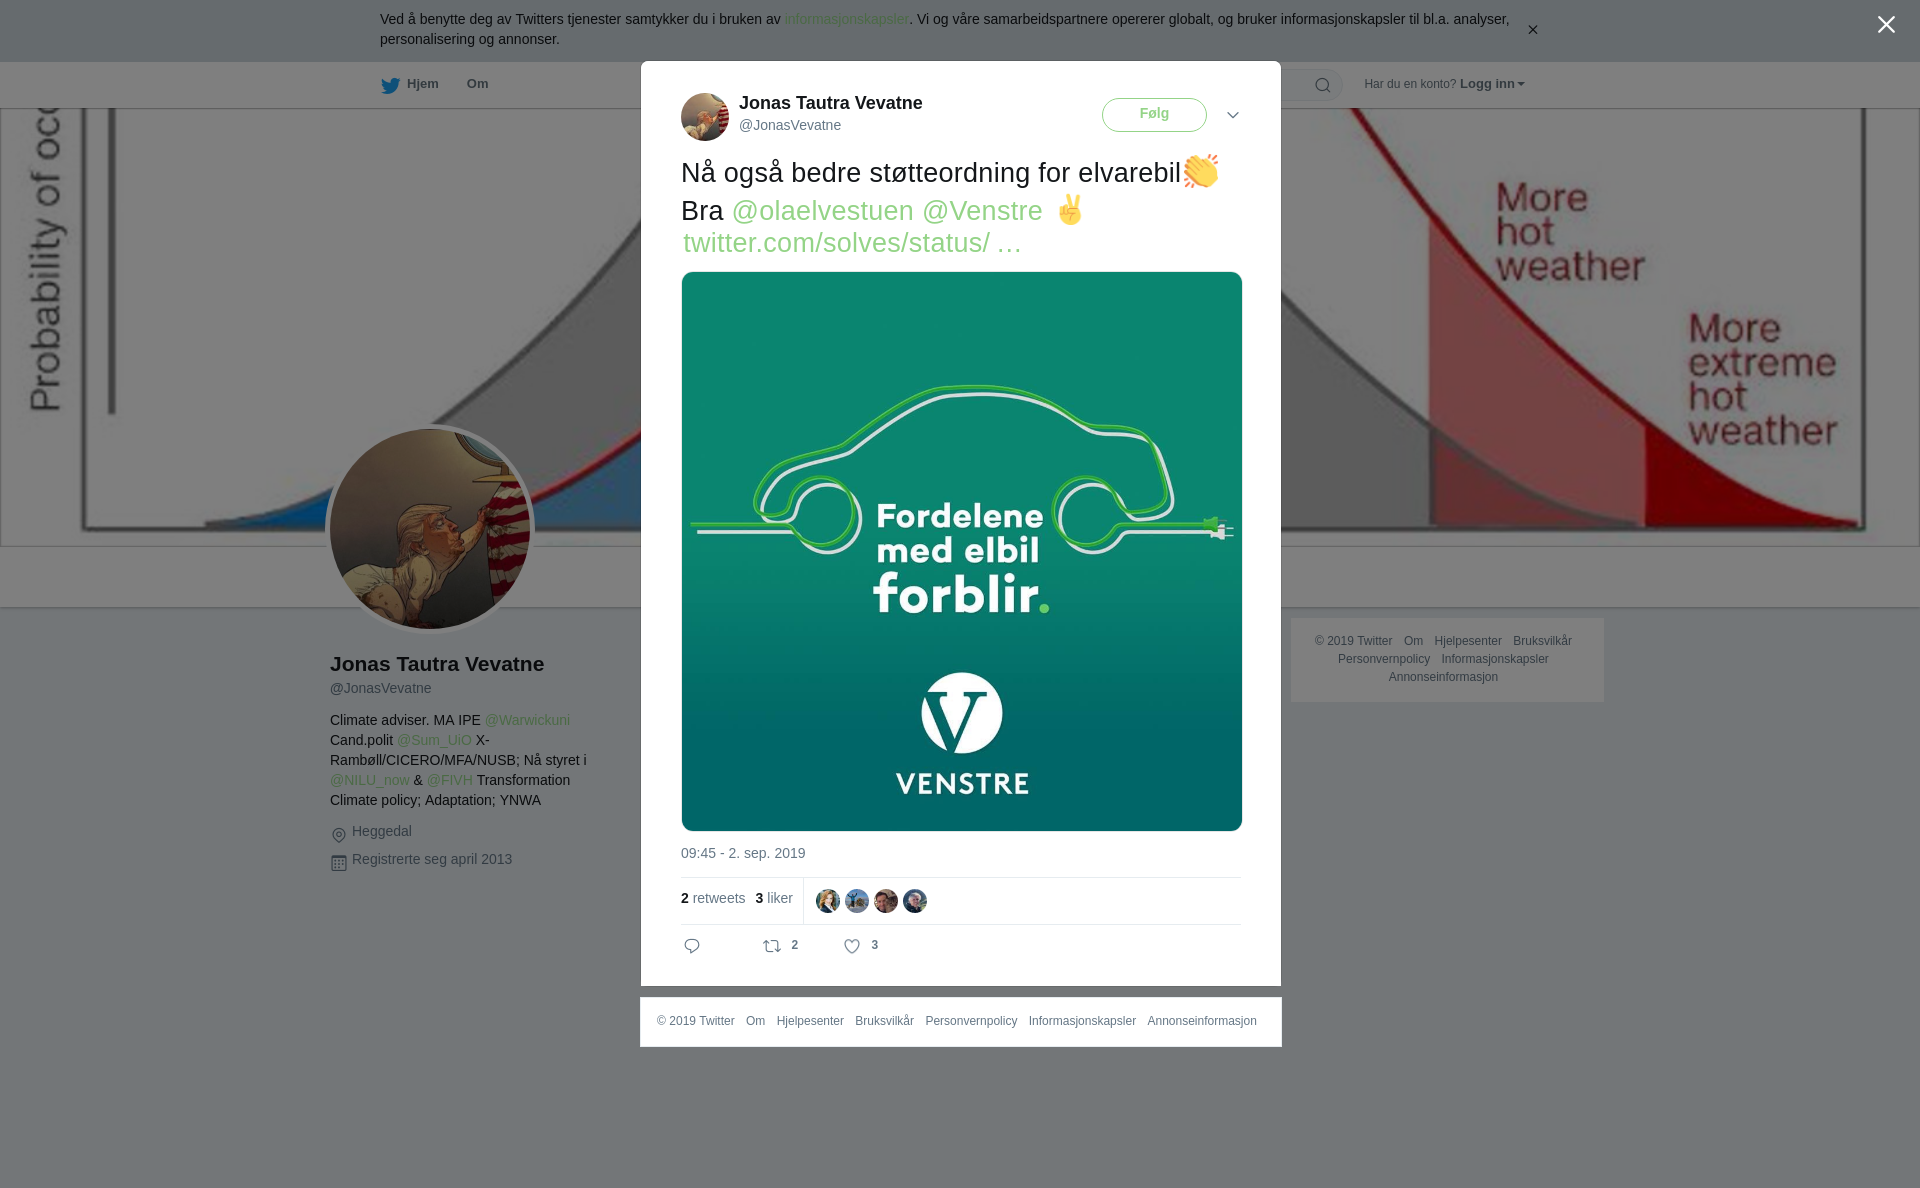Retweet using the retweet arrows icon
Viewport: 1920px width, 1188px height.
pos(772,946)
